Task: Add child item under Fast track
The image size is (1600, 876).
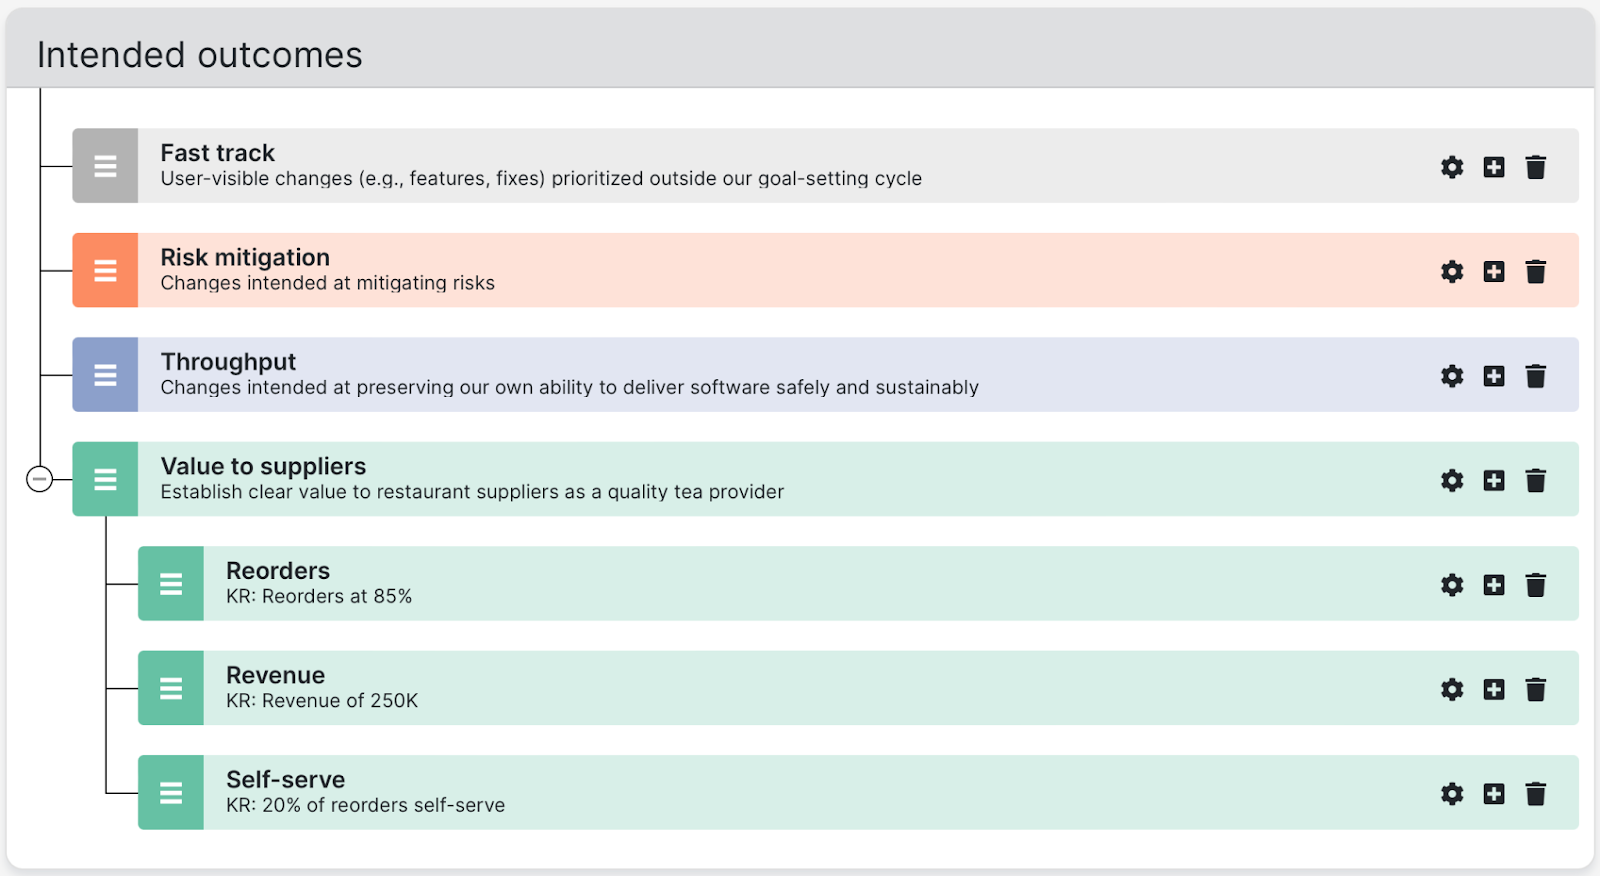Action: pos(1494,167)
